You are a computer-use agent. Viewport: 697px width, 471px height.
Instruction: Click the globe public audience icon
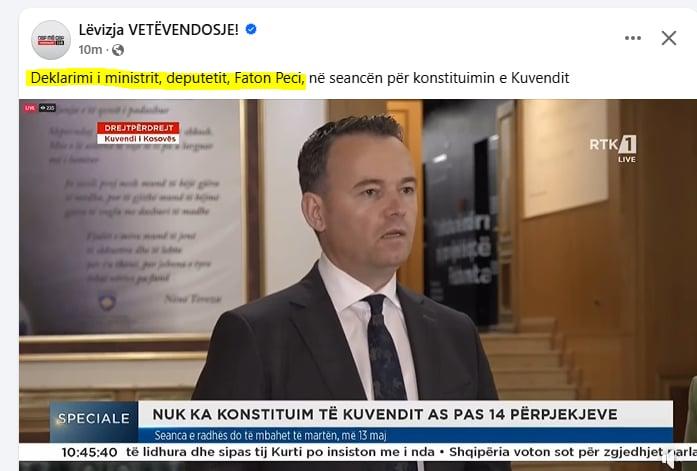(118, 50)
